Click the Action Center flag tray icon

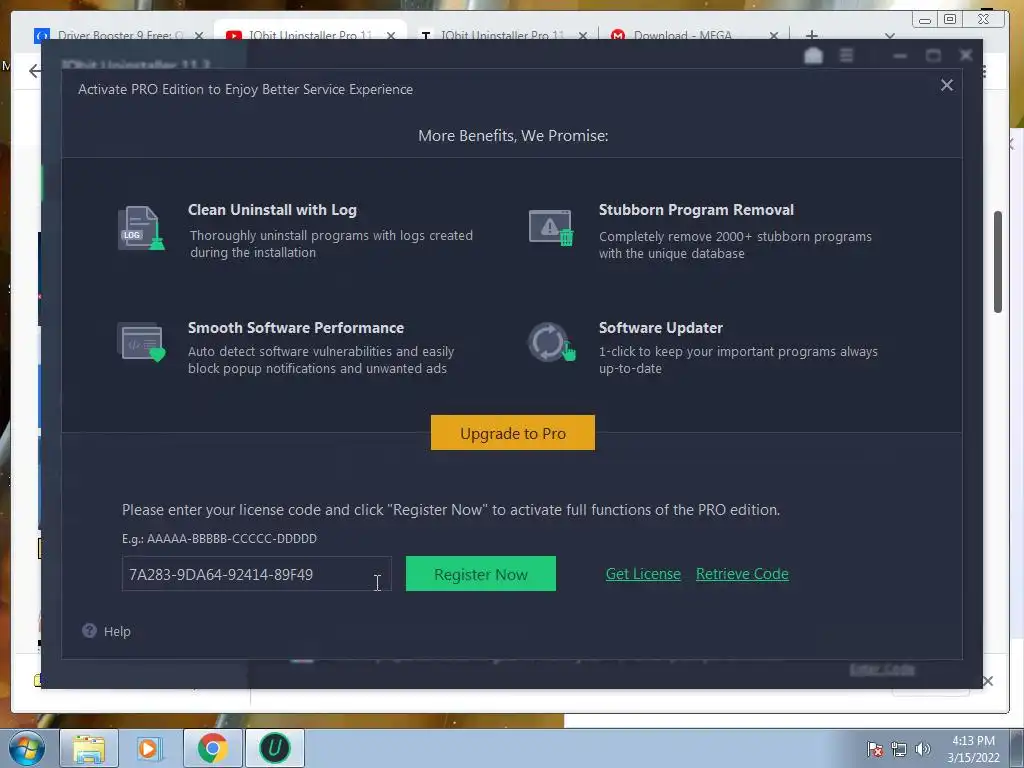[x=875, y=749]
